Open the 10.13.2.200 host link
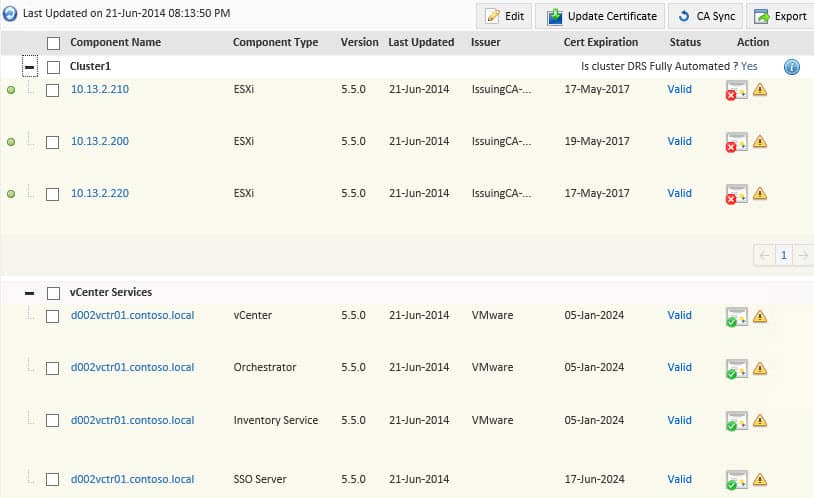Screen dimensions: 814x498 (99, 141)
